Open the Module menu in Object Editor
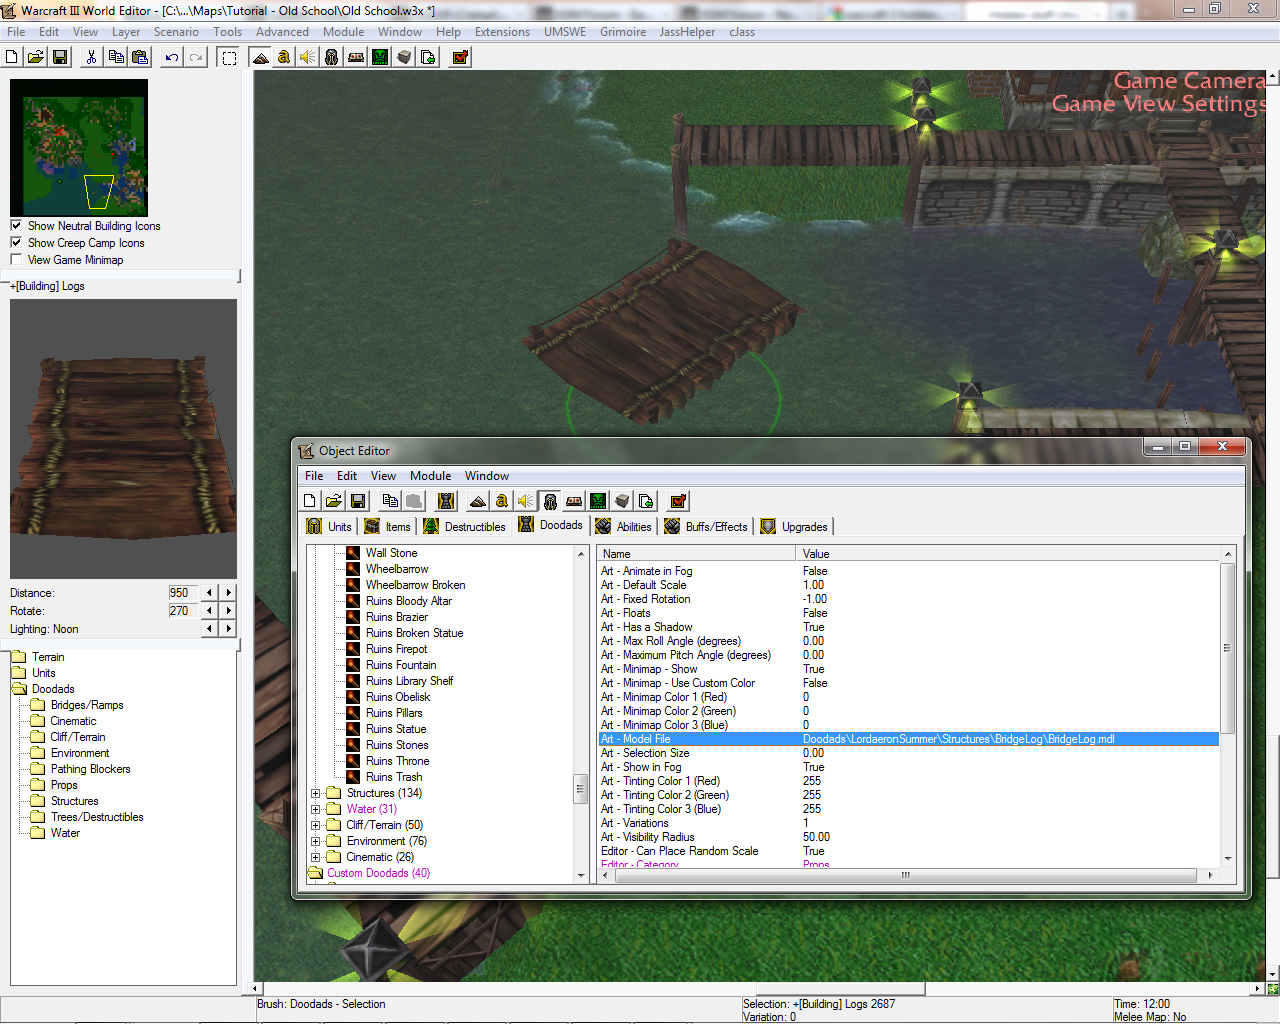The width and height of the screenshot is (1280, 1024). point(430,476)
